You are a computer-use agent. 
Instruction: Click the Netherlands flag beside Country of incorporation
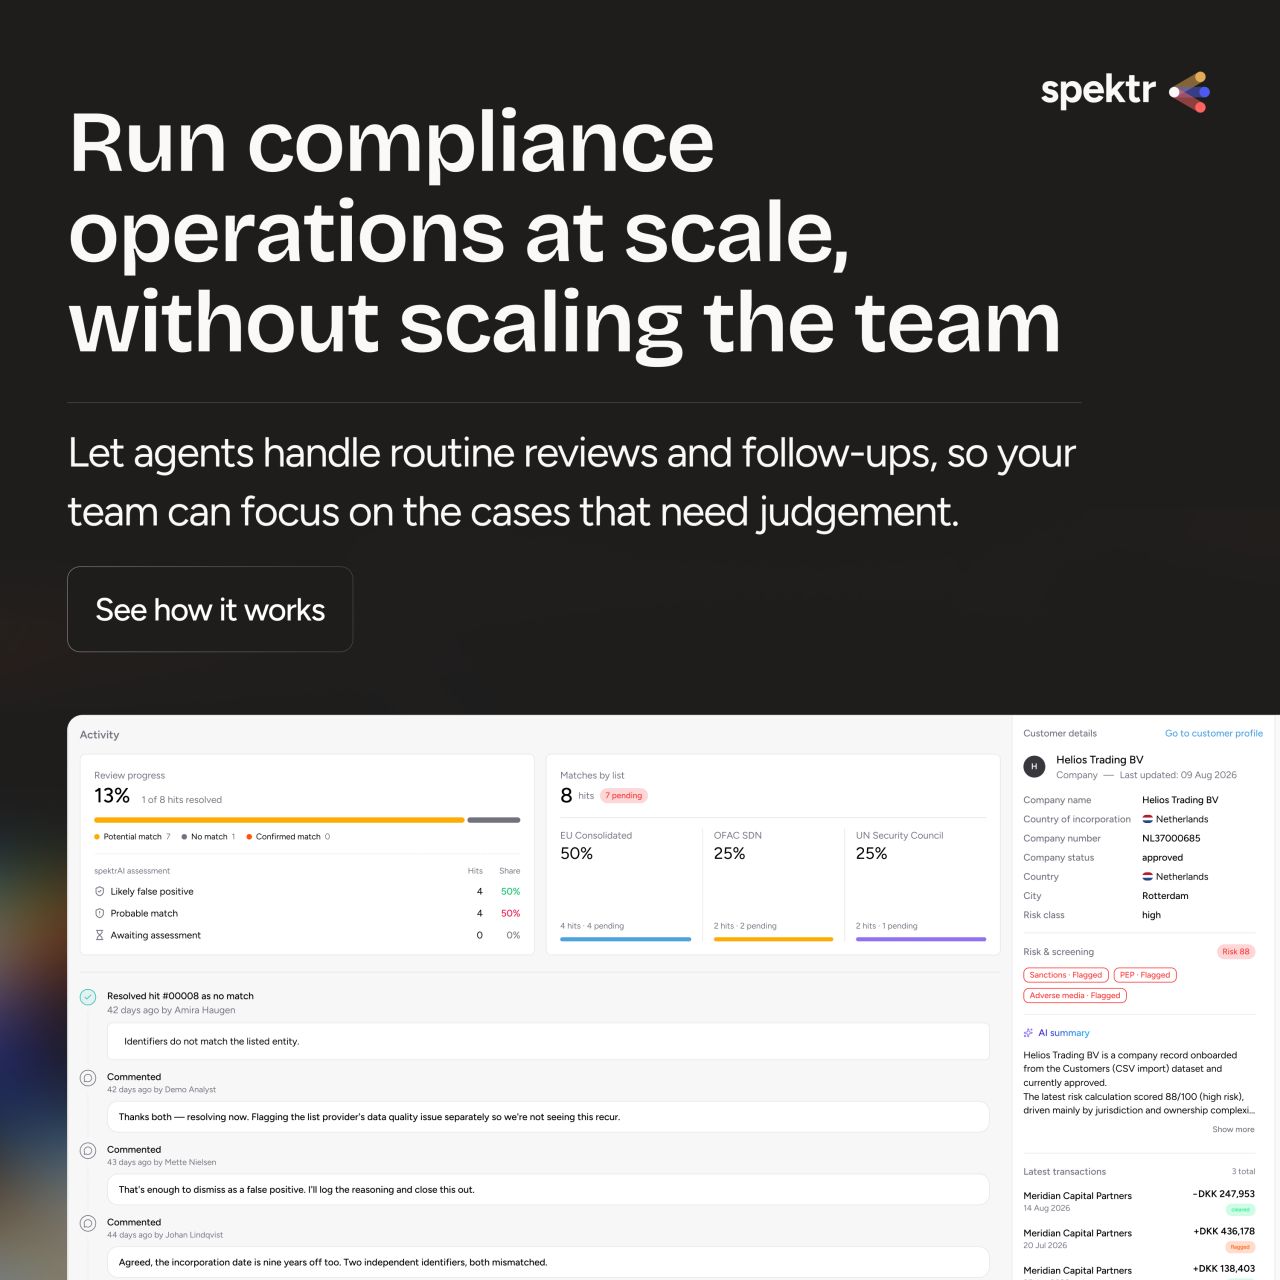[x=1148, y=819]
